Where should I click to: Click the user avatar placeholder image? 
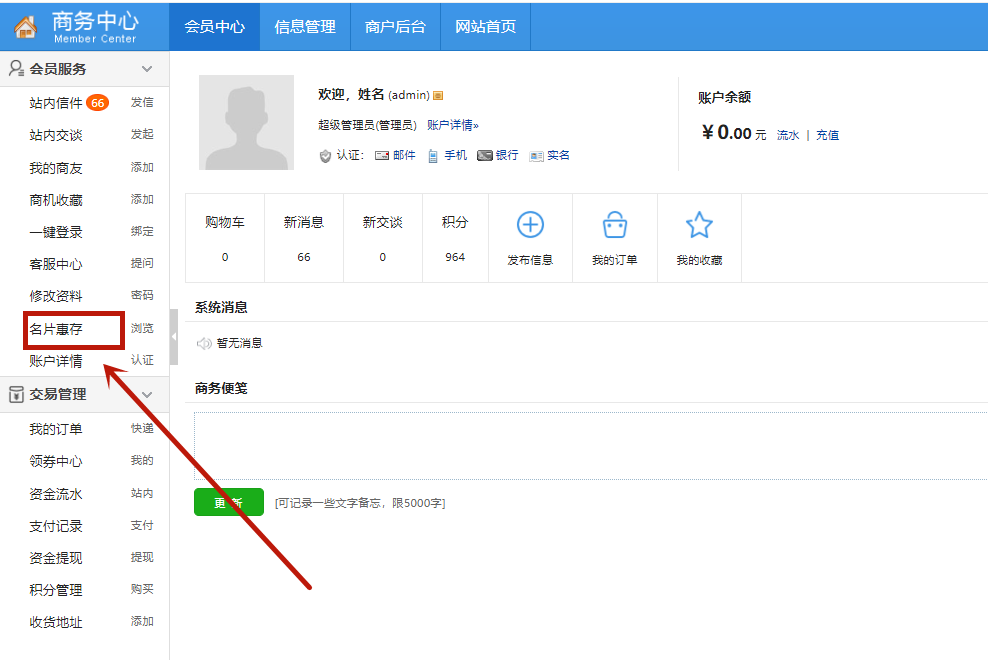point(246,122)
